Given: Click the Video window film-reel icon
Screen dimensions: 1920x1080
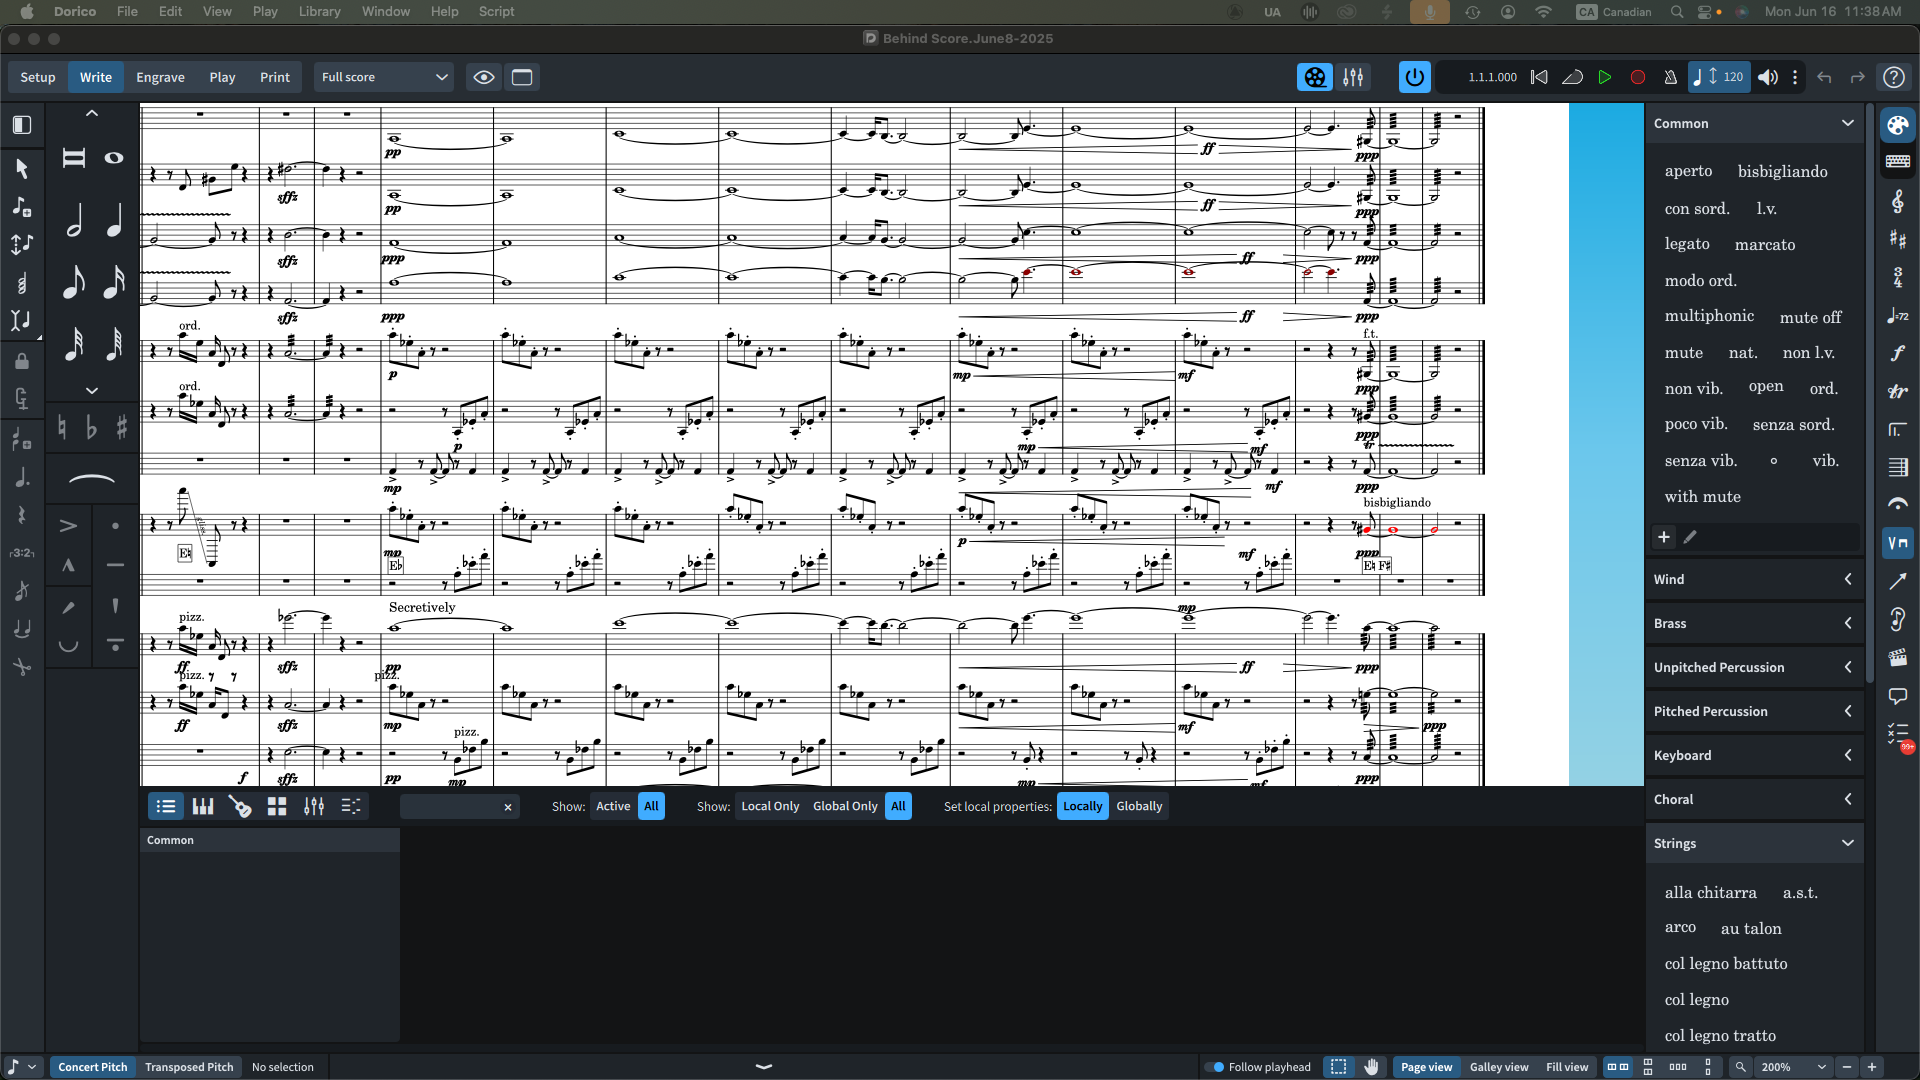Looking at the screenshot, I should [x=1315, y=77].
